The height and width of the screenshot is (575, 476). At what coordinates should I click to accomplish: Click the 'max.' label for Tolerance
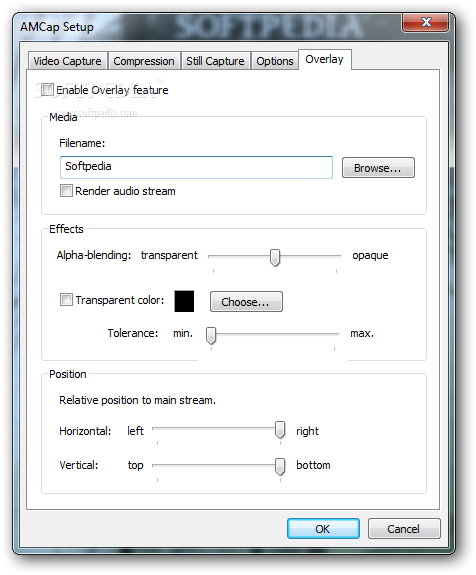362,333
